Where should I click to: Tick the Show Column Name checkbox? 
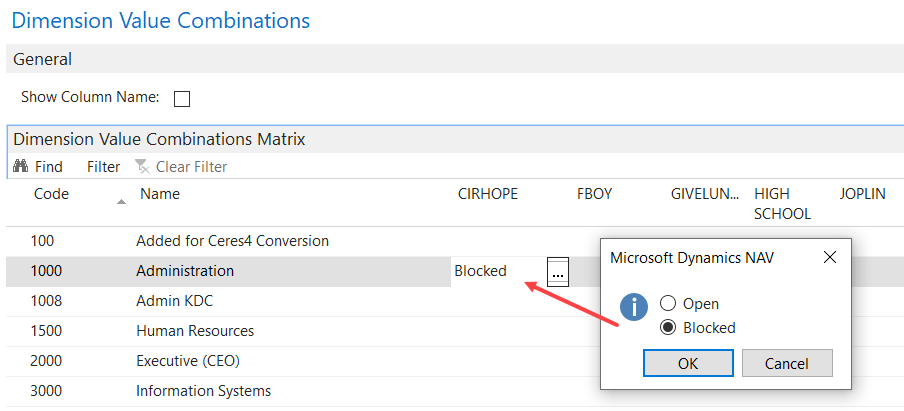point(182,98)
